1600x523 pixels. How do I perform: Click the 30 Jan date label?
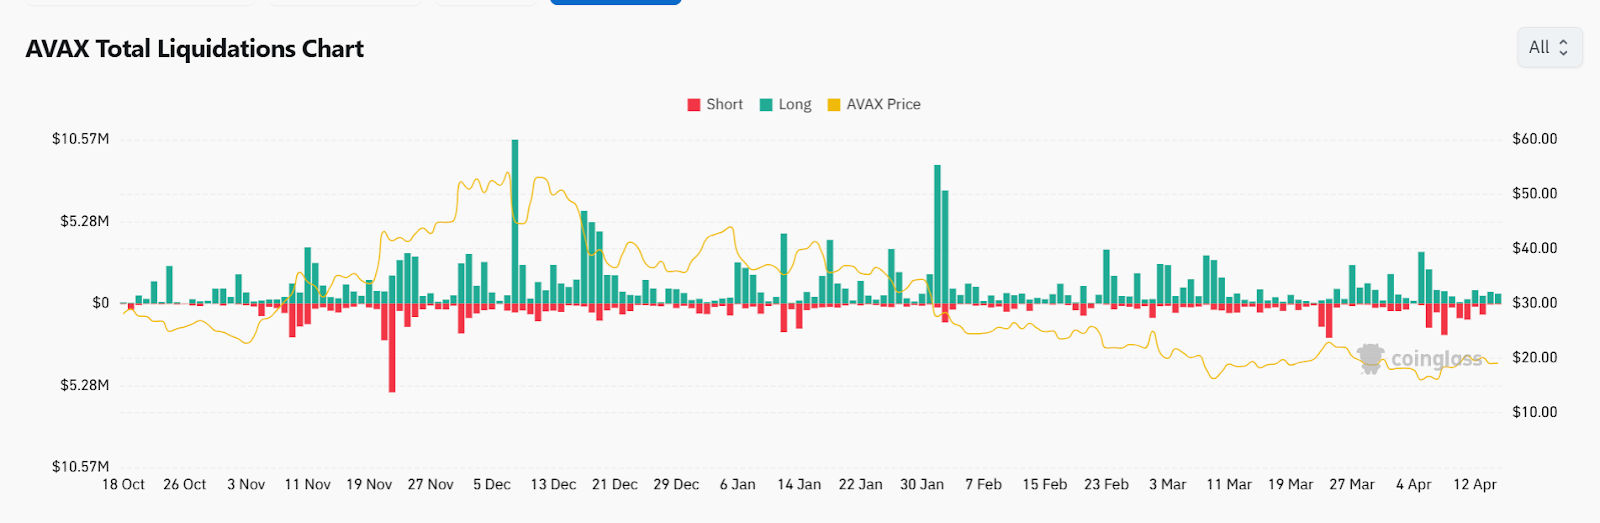tap(922, 484)
